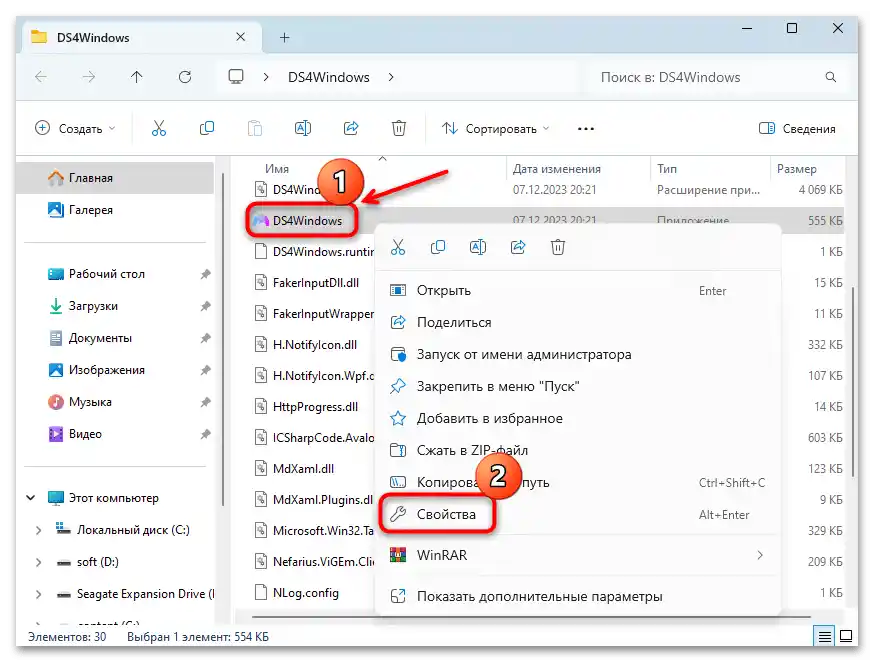Select Сжать в ZIP-файл

(x=578, y=450)
